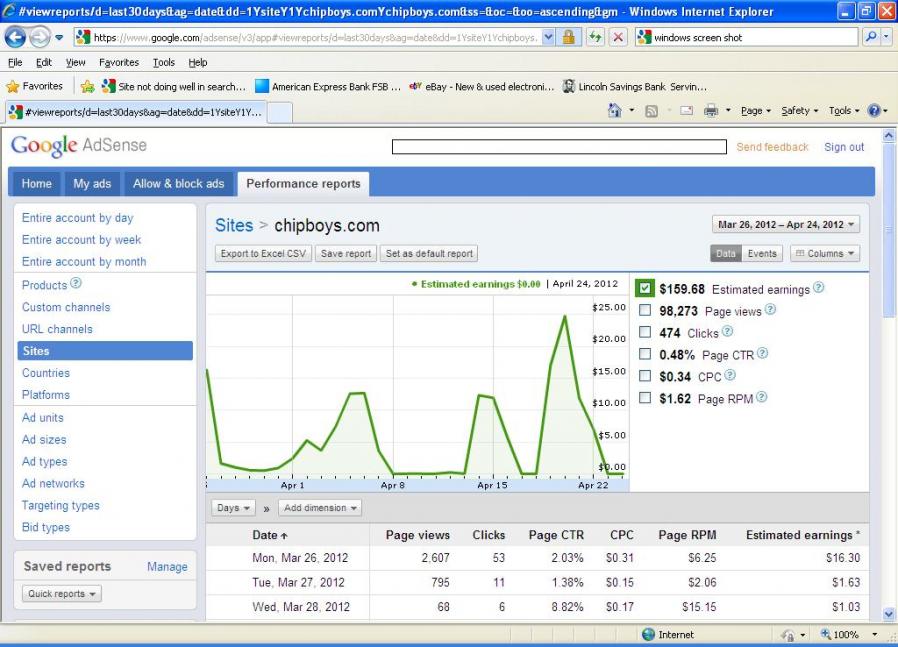Click the AdSense search input field
Viewport: 898px width, 647px height.
(559, 147)
